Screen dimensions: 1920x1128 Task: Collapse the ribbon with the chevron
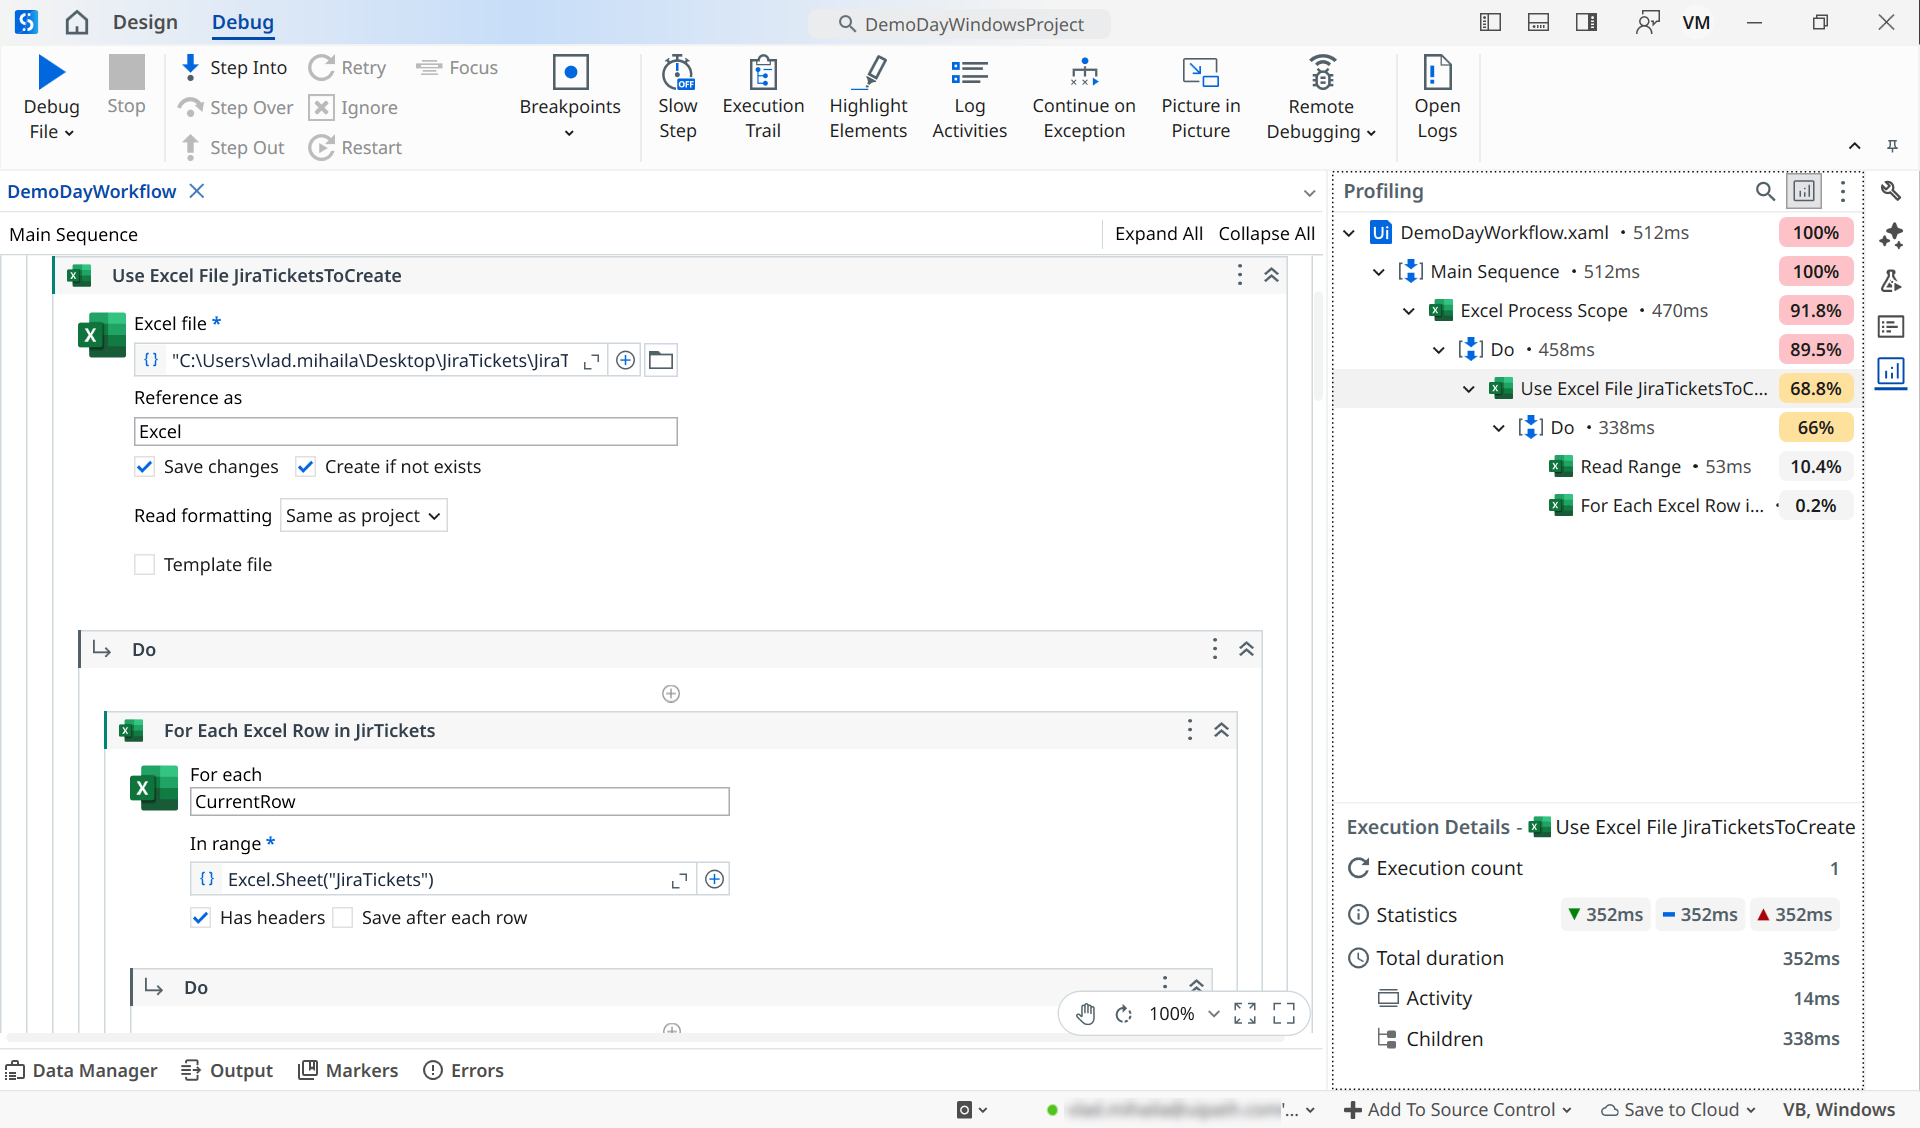coord(1854,146)
